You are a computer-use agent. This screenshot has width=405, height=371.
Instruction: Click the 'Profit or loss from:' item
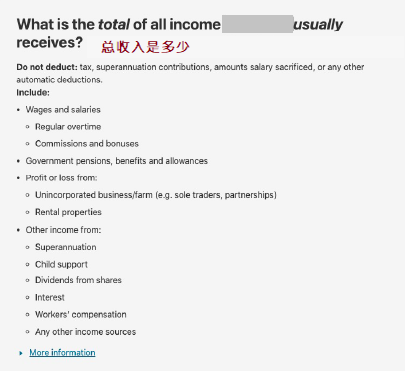point(61,178)
